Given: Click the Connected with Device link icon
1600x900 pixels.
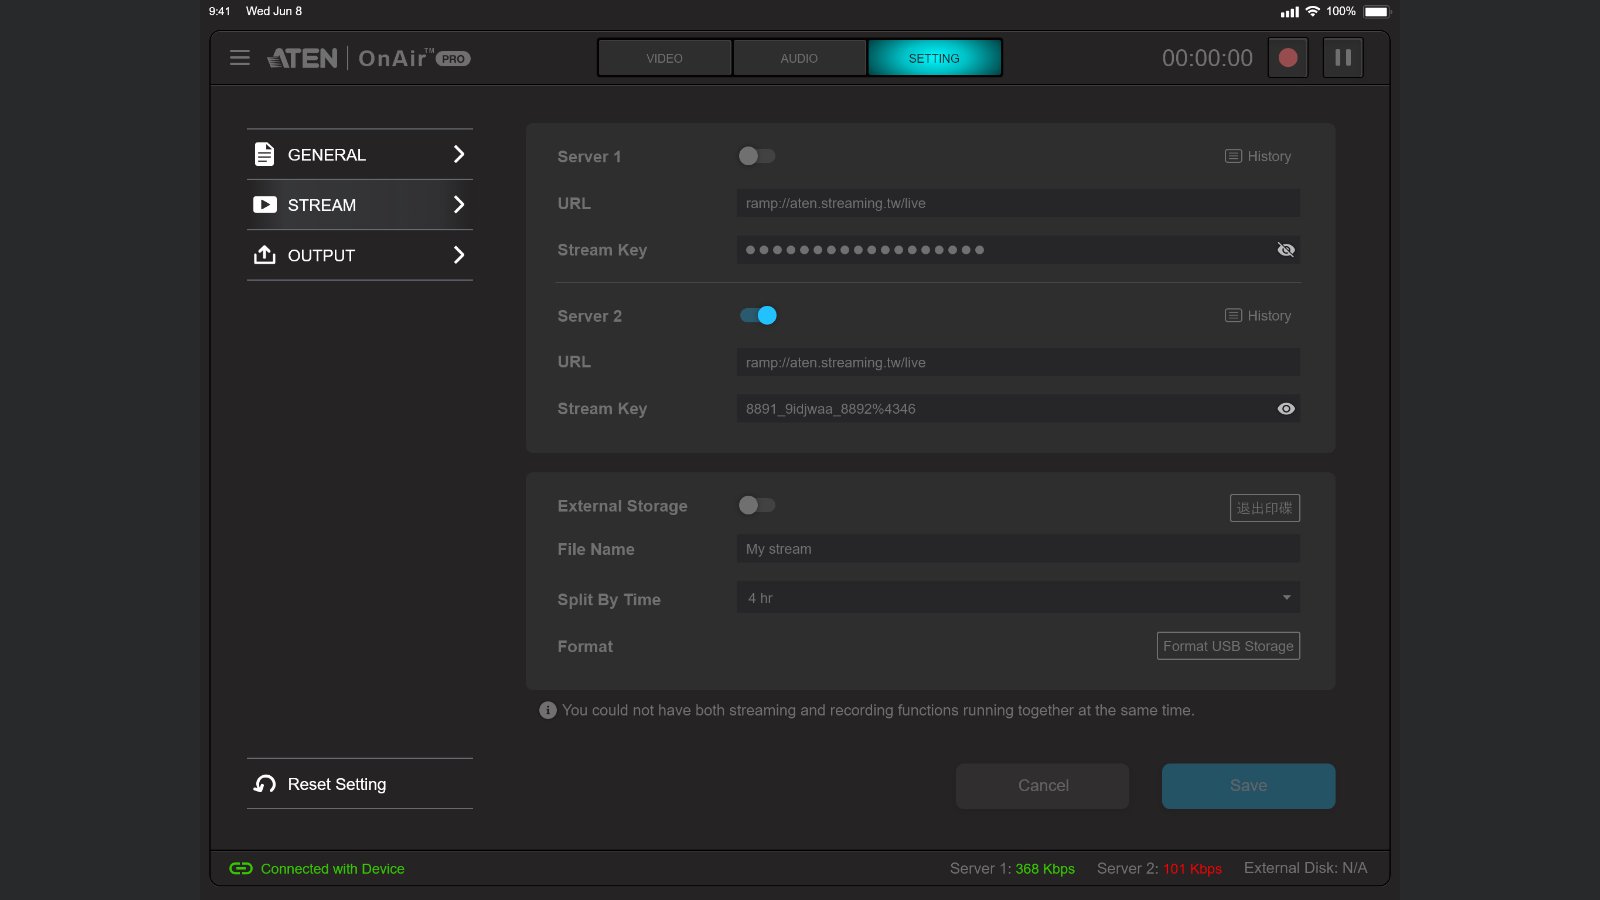Looking at the screenshot, I should click(241, 869).
